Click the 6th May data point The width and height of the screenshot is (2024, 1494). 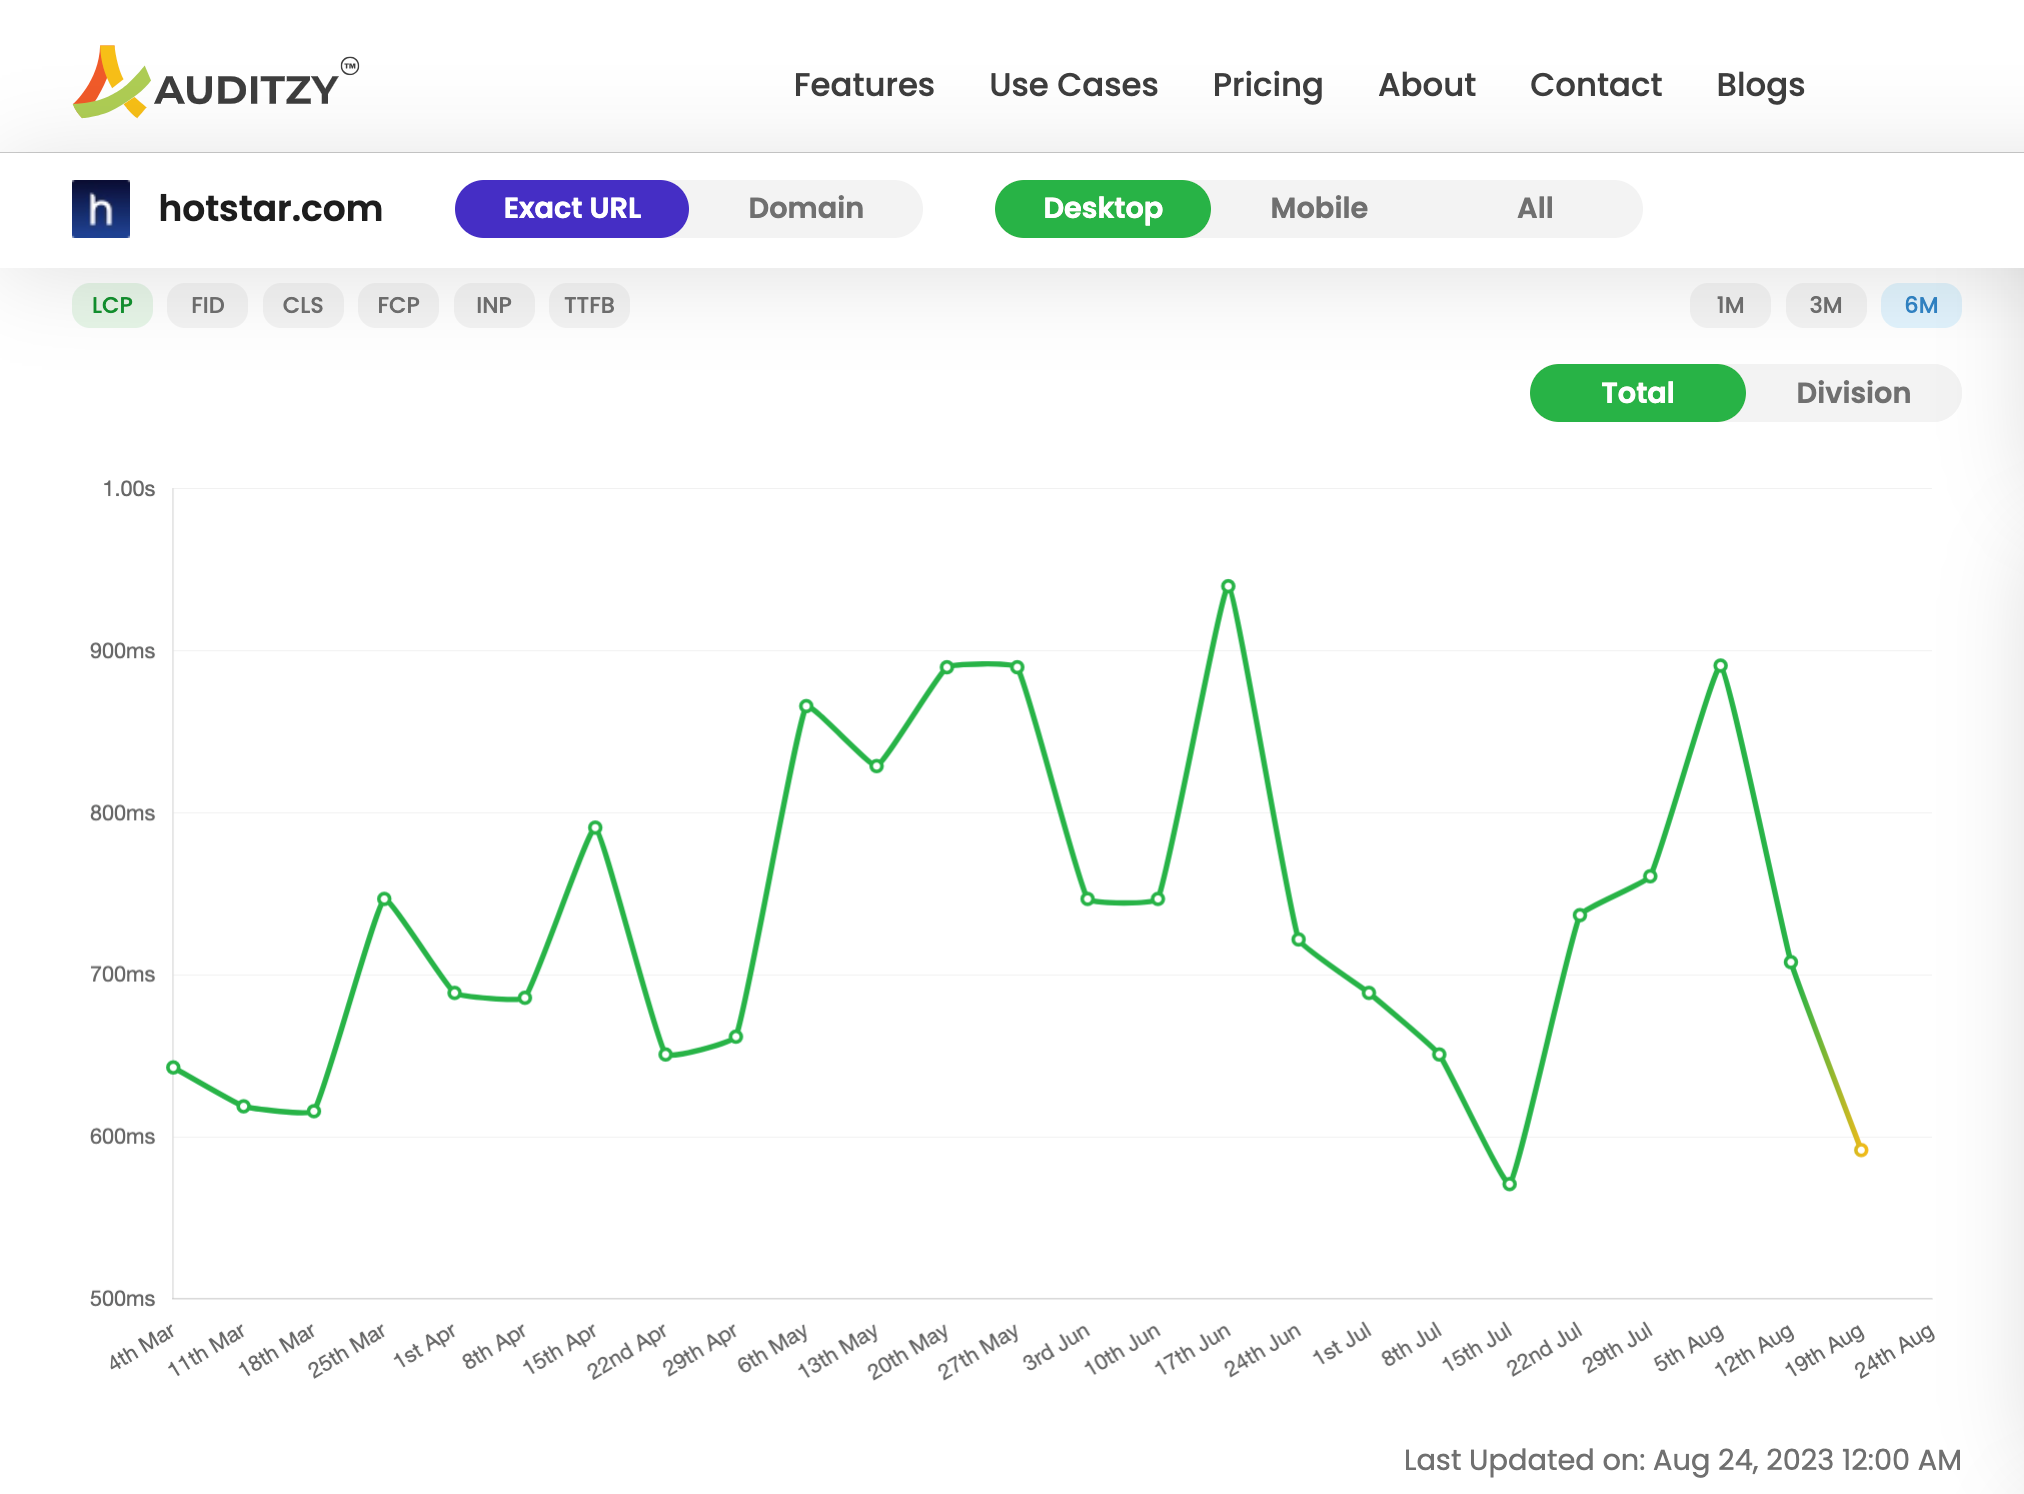click(806, 706)
